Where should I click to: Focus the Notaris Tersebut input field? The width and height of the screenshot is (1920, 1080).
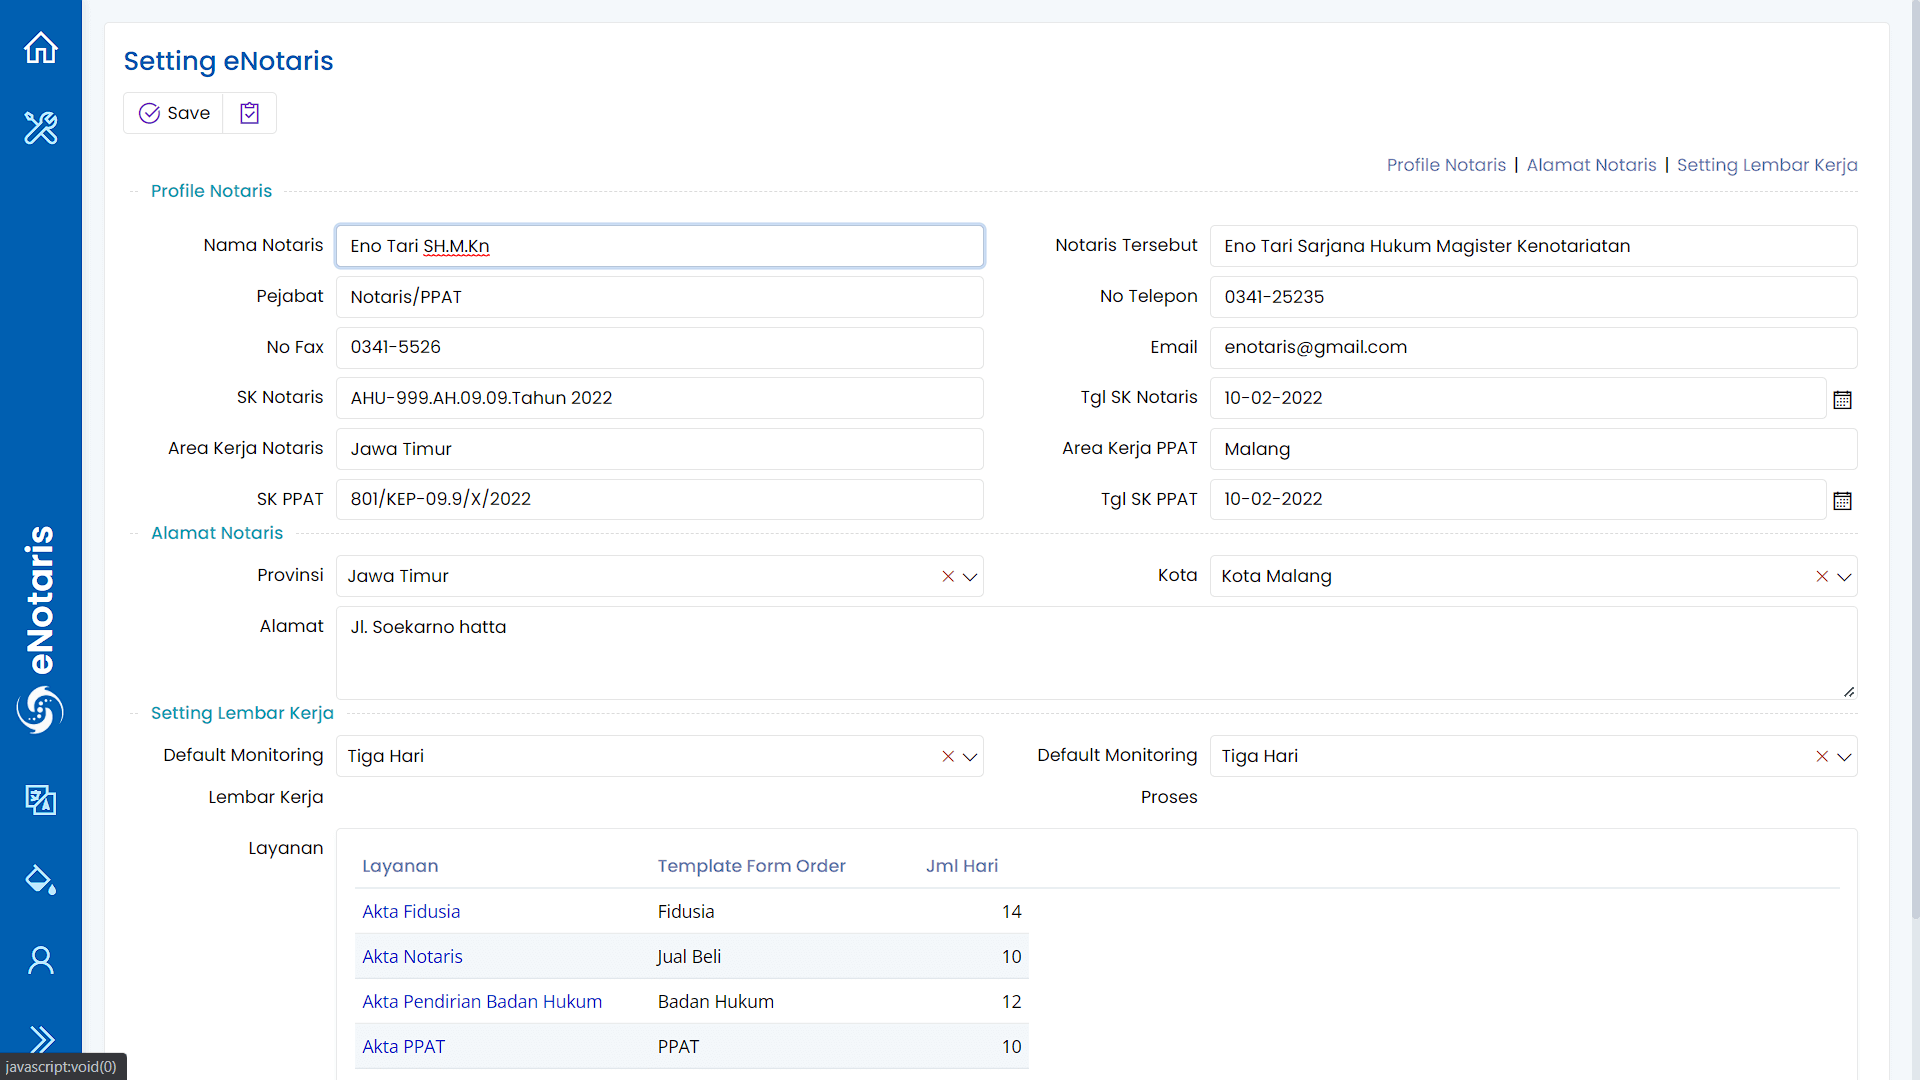coord(1533,246)
